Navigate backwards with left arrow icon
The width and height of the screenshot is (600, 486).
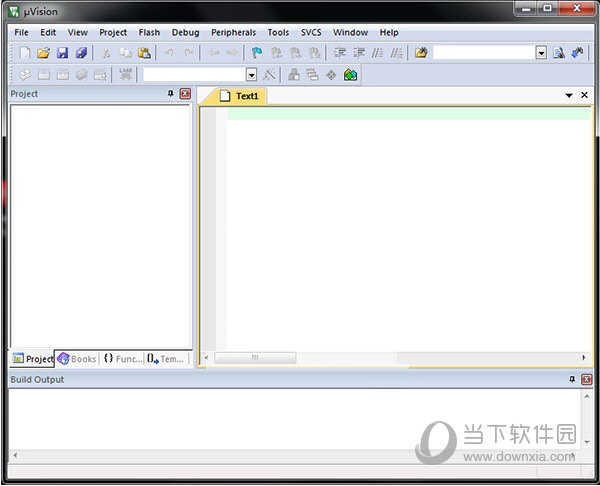(x=214, y=53)
